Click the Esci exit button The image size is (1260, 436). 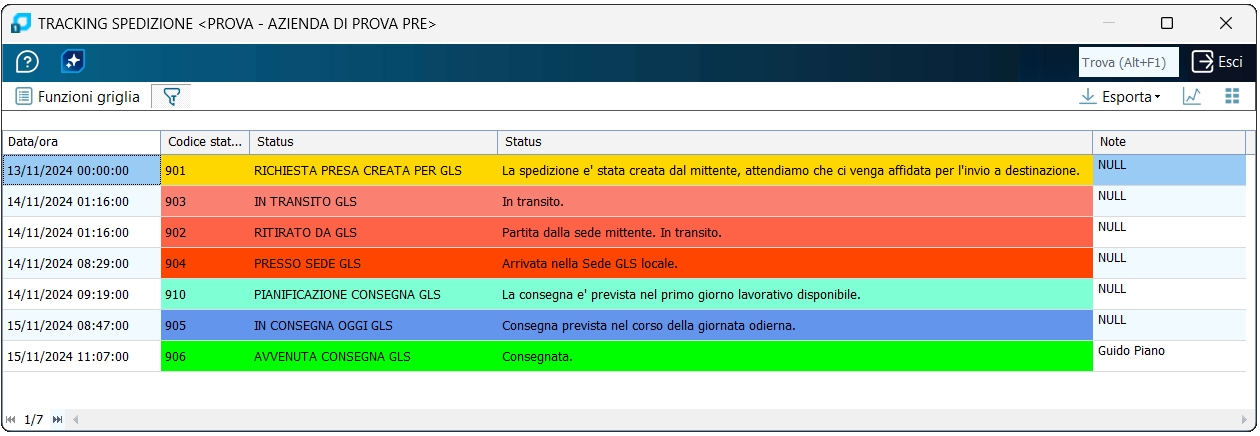(x=1217, y=62)
